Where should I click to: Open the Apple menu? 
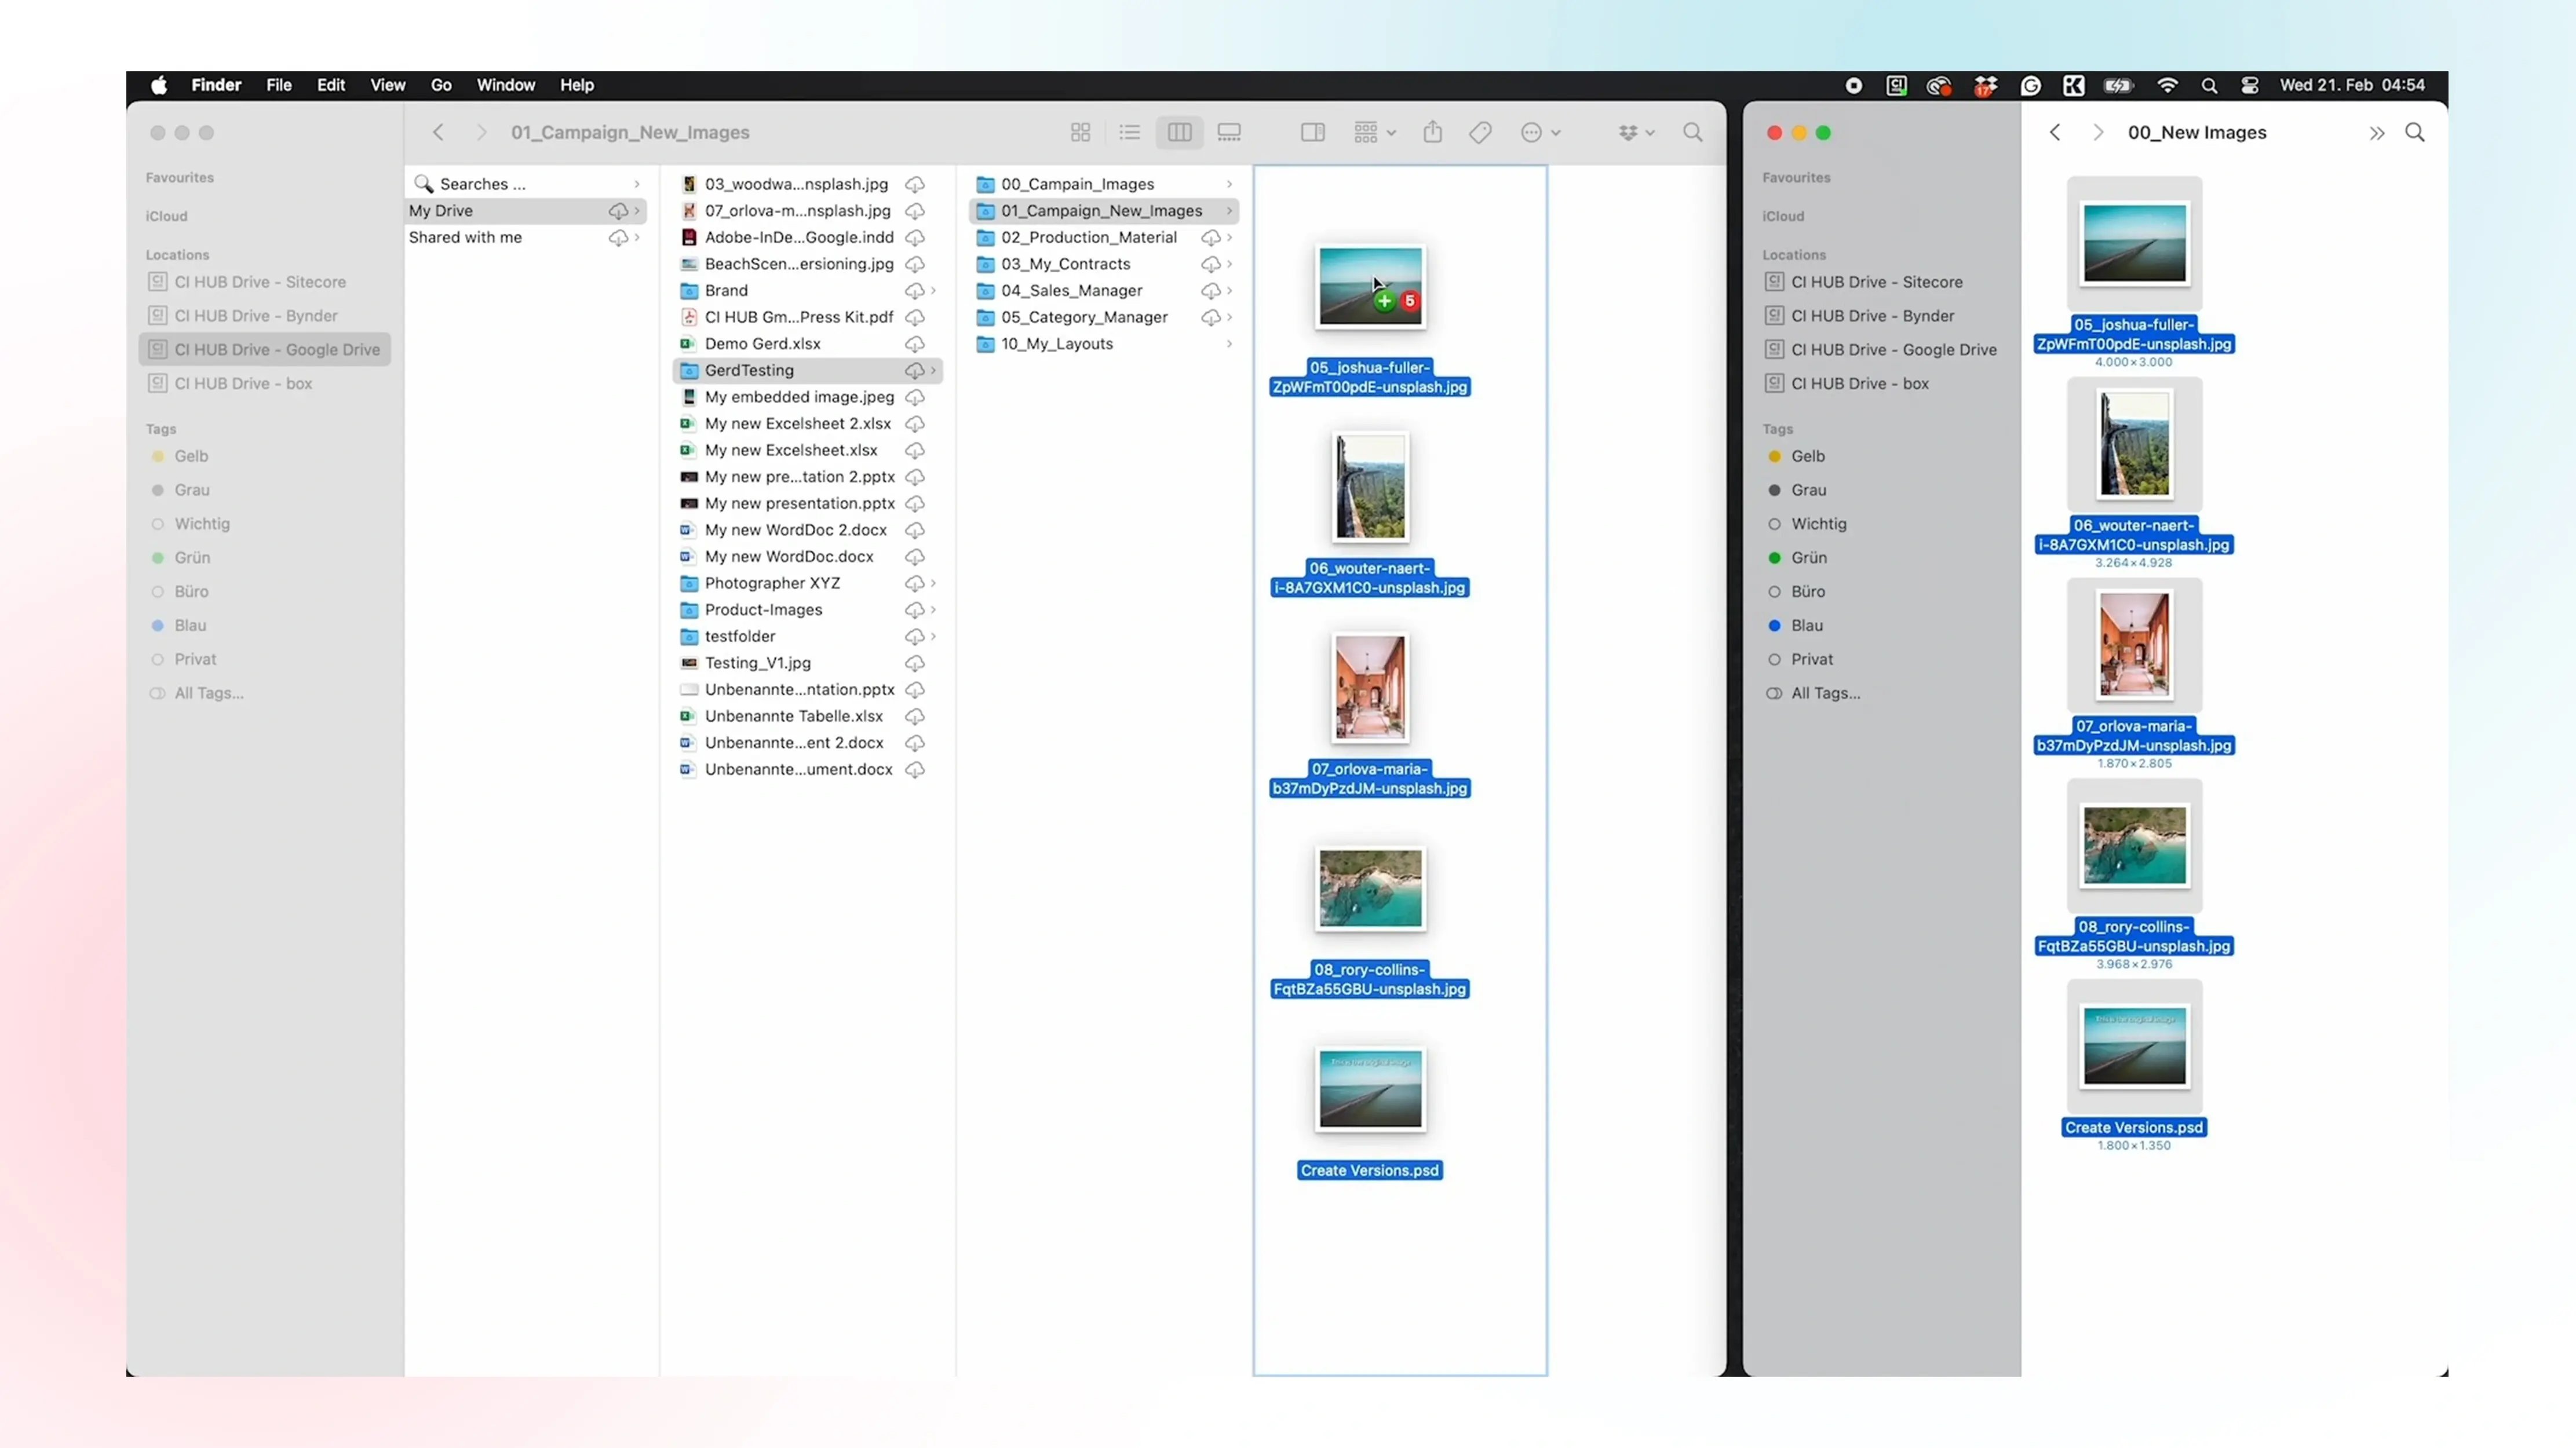click(x=159, y=85)
